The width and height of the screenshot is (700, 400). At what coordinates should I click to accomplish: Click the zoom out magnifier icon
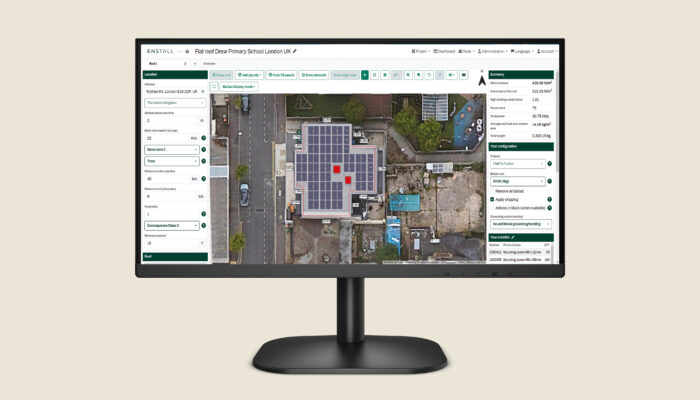[x=420, y=74]
